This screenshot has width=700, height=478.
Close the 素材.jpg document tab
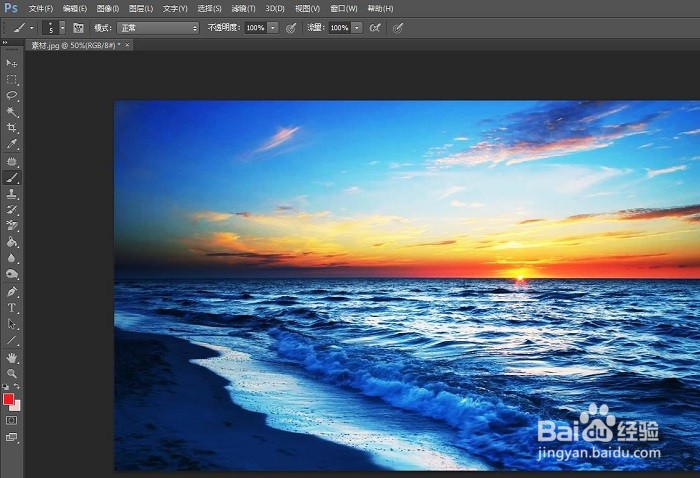coord(127,45)
